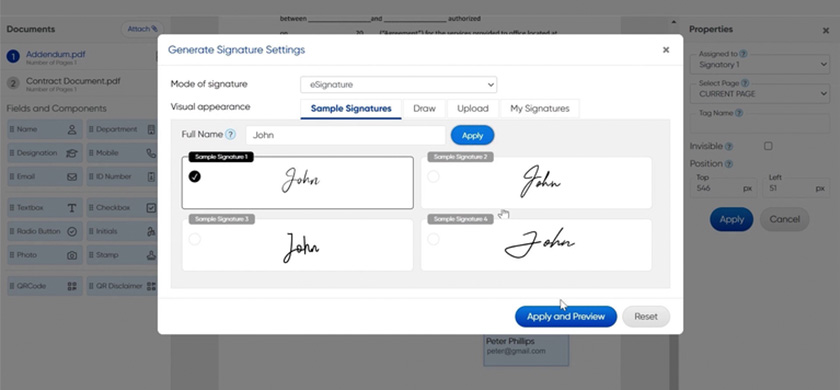Open the Mode of signature dropdown

[399, 85]
